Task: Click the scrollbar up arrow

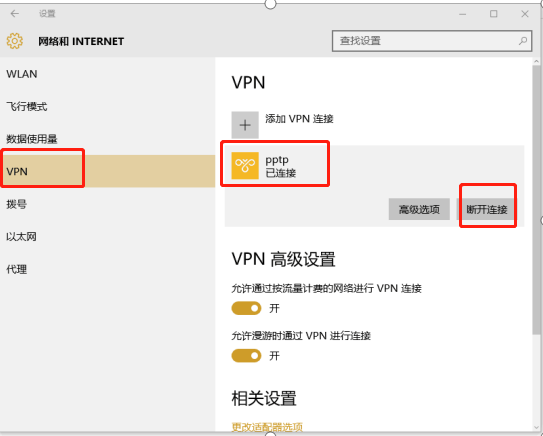Action: pyautogui.click(x=537, y=61)
